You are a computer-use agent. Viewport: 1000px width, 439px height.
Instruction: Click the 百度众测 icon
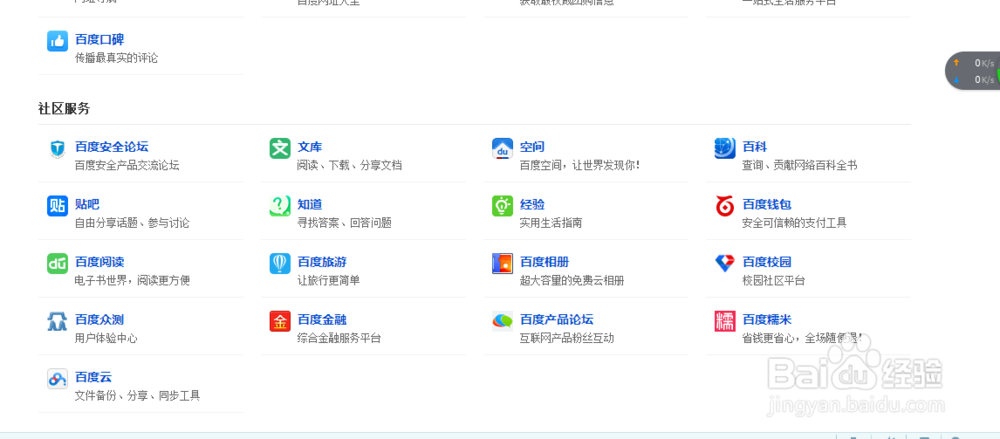57,321
